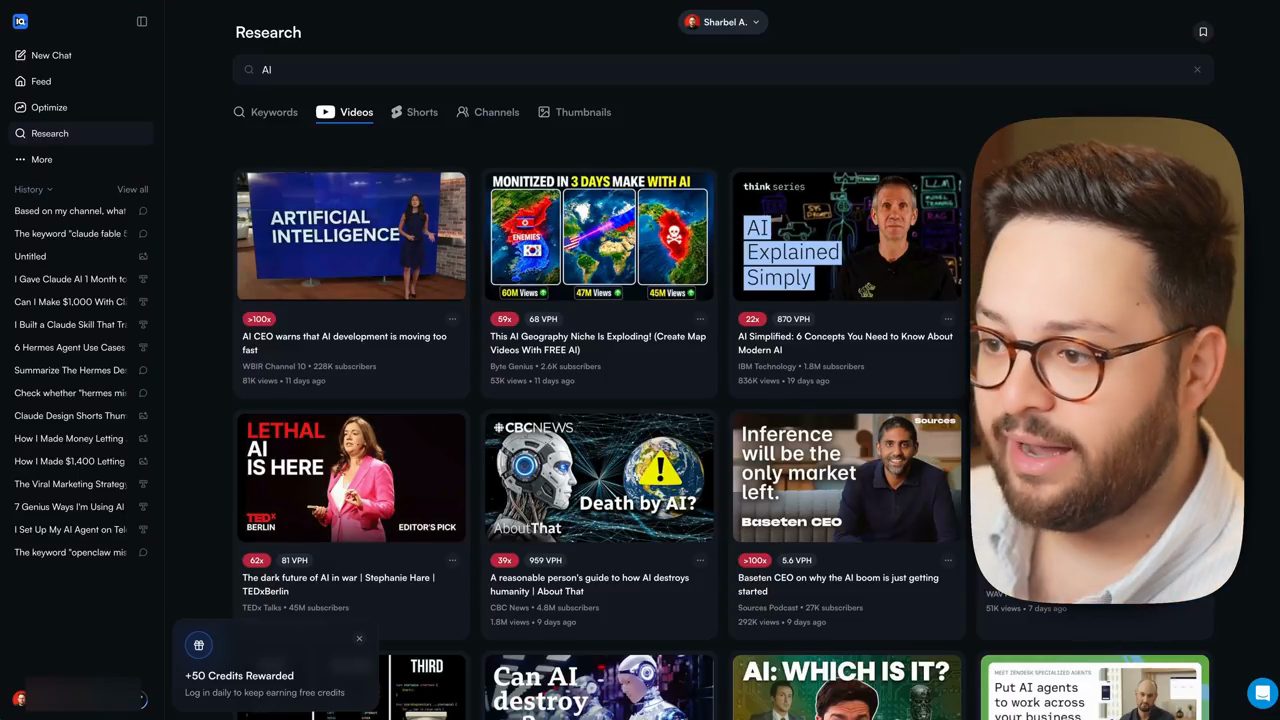Image resolution: width=1280 pixels, height=720 pixels.
Task: Open 'AI Explained Simply' IBM thumbnail
Action: click(847, 236)
